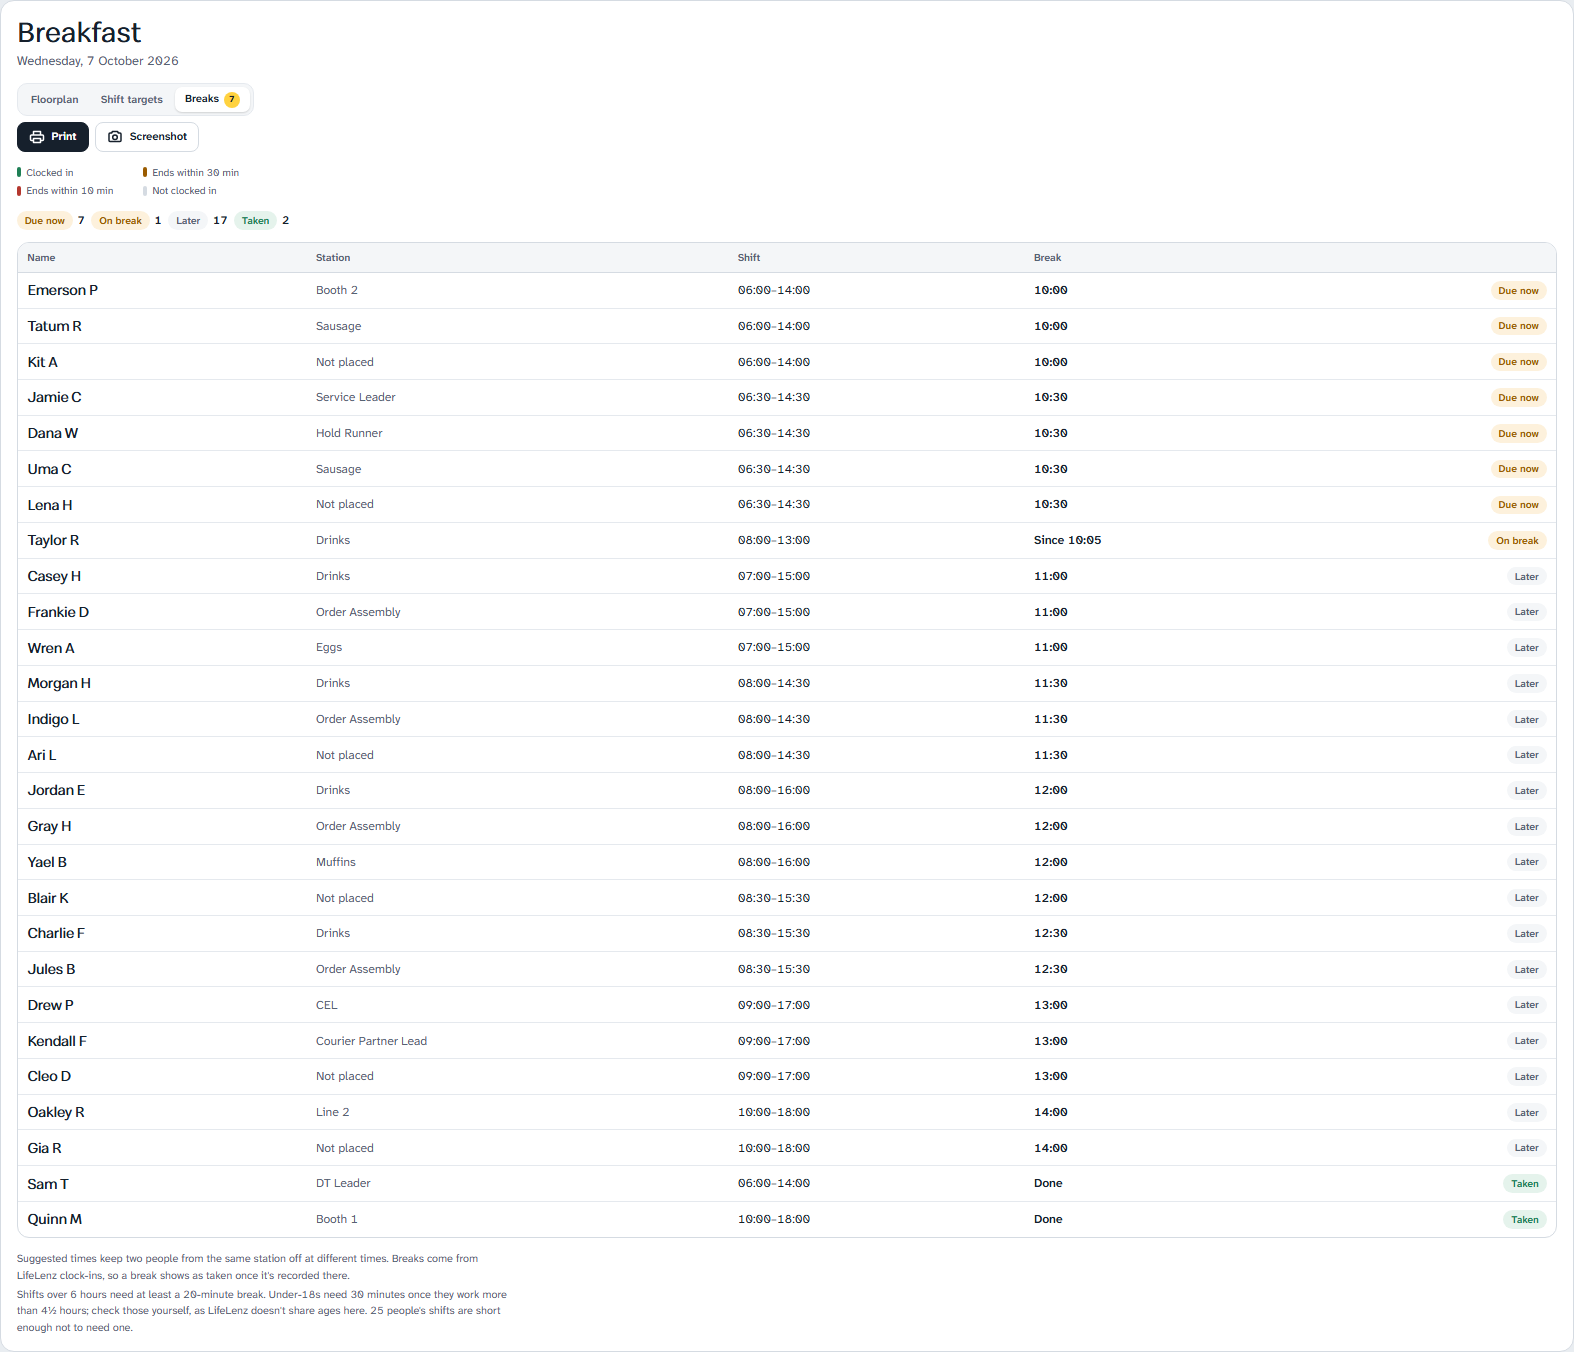Click Since 10:05 break time
This screenshot has width=1574, height=1352.
click(x=1067, y=541)
